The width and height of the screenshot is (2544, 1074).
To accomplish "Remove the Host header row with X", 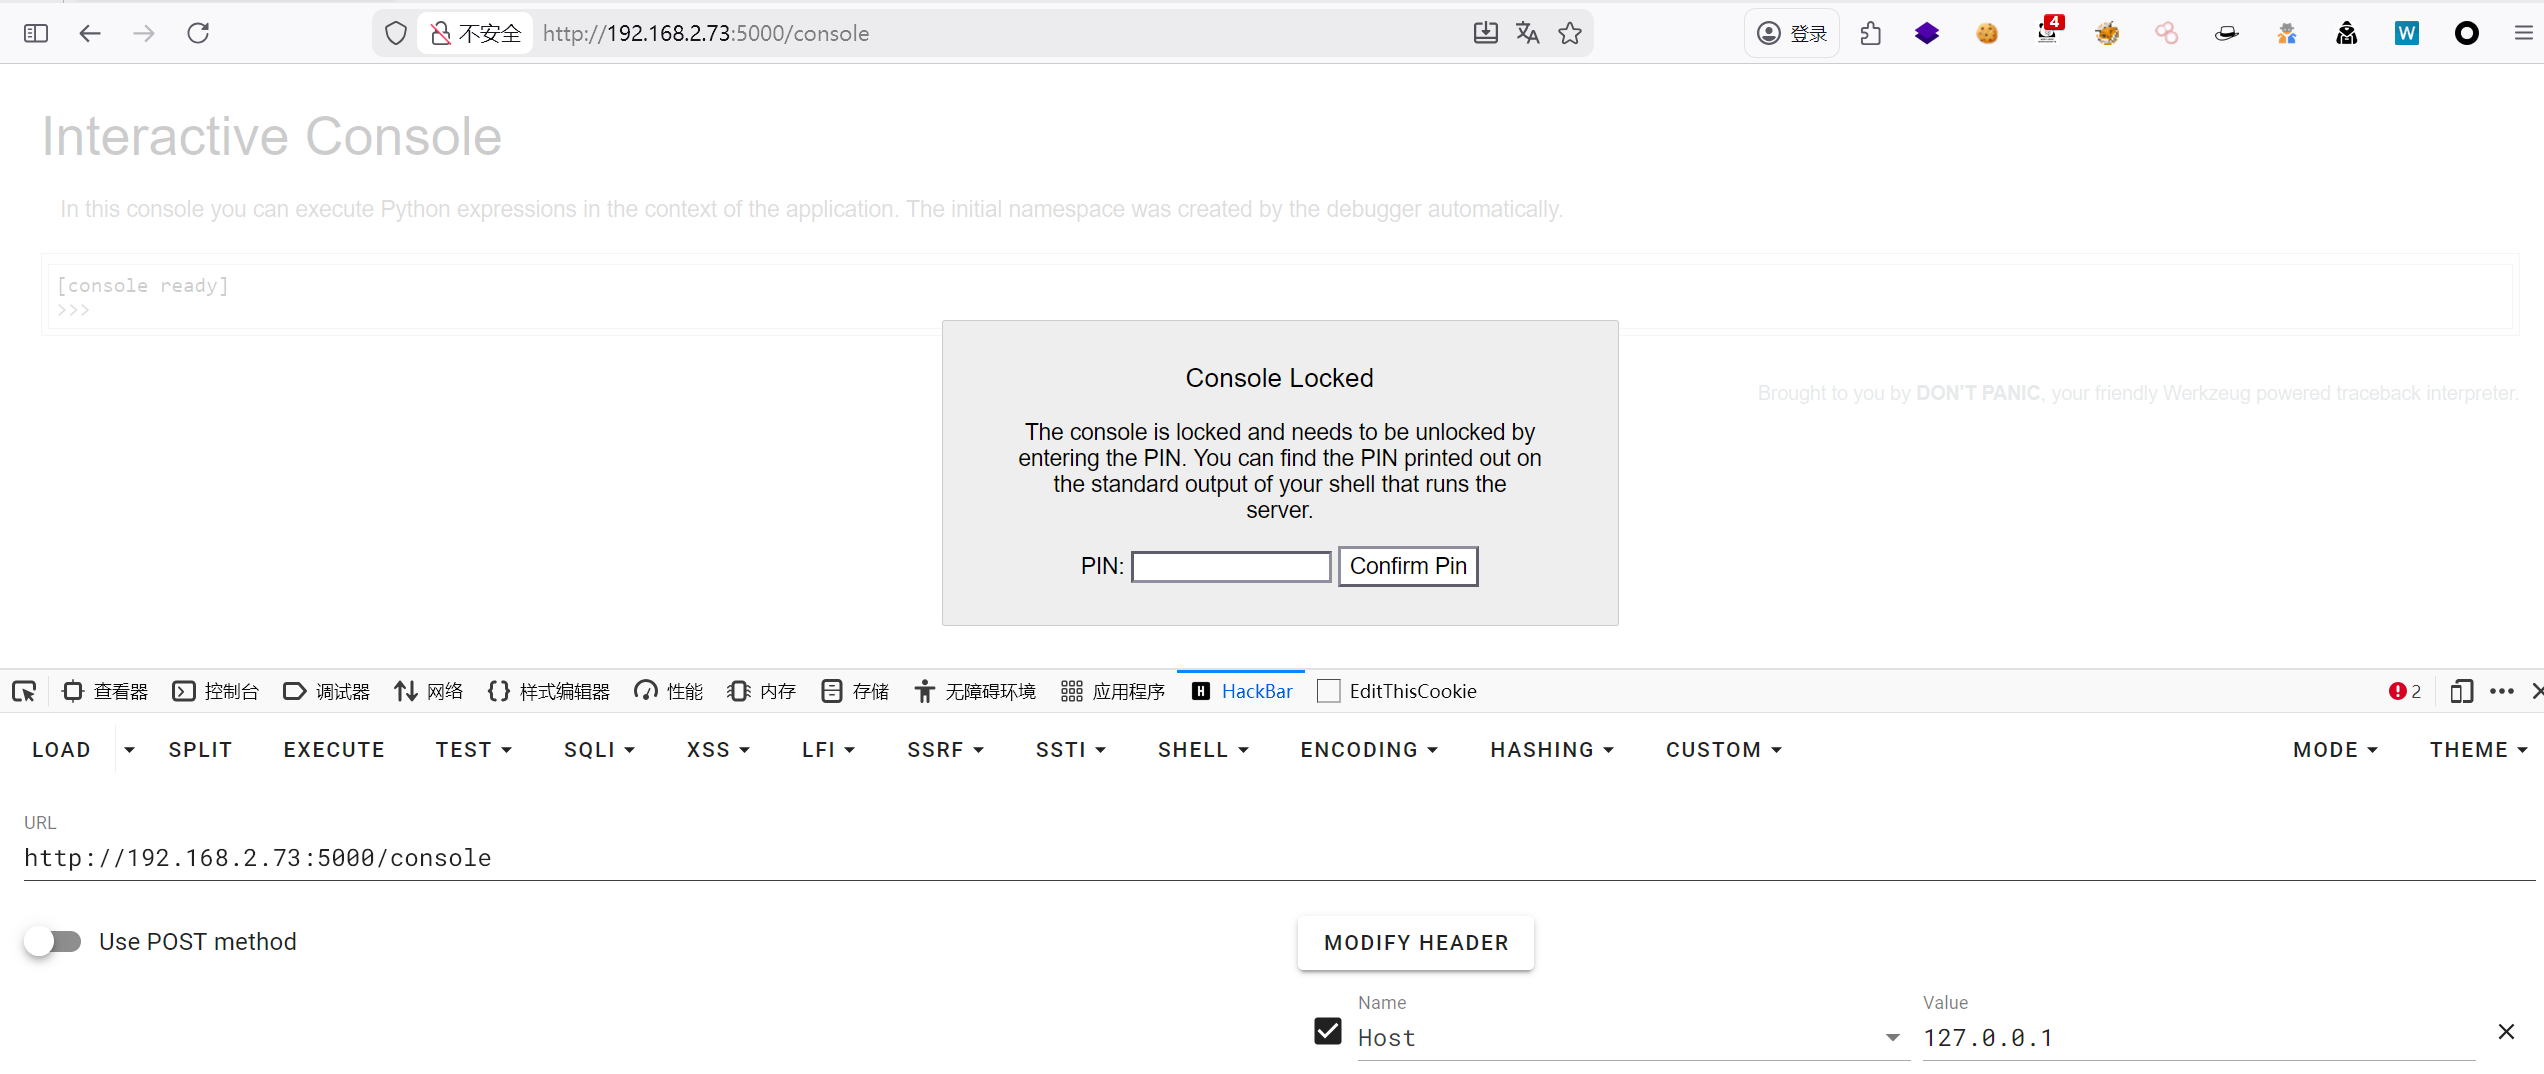I will 2506,1032.
